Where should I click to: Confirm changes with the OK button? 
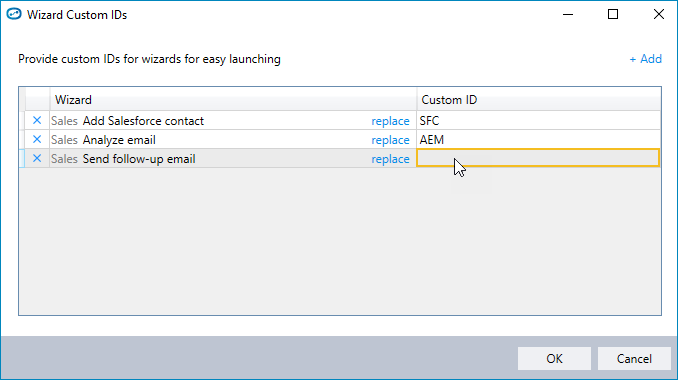click(554, 358)
